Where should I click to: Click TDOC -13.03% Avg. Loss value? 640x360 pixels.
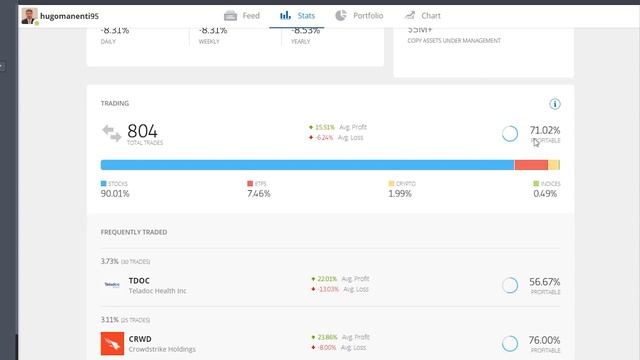click(x=328, y=289)
